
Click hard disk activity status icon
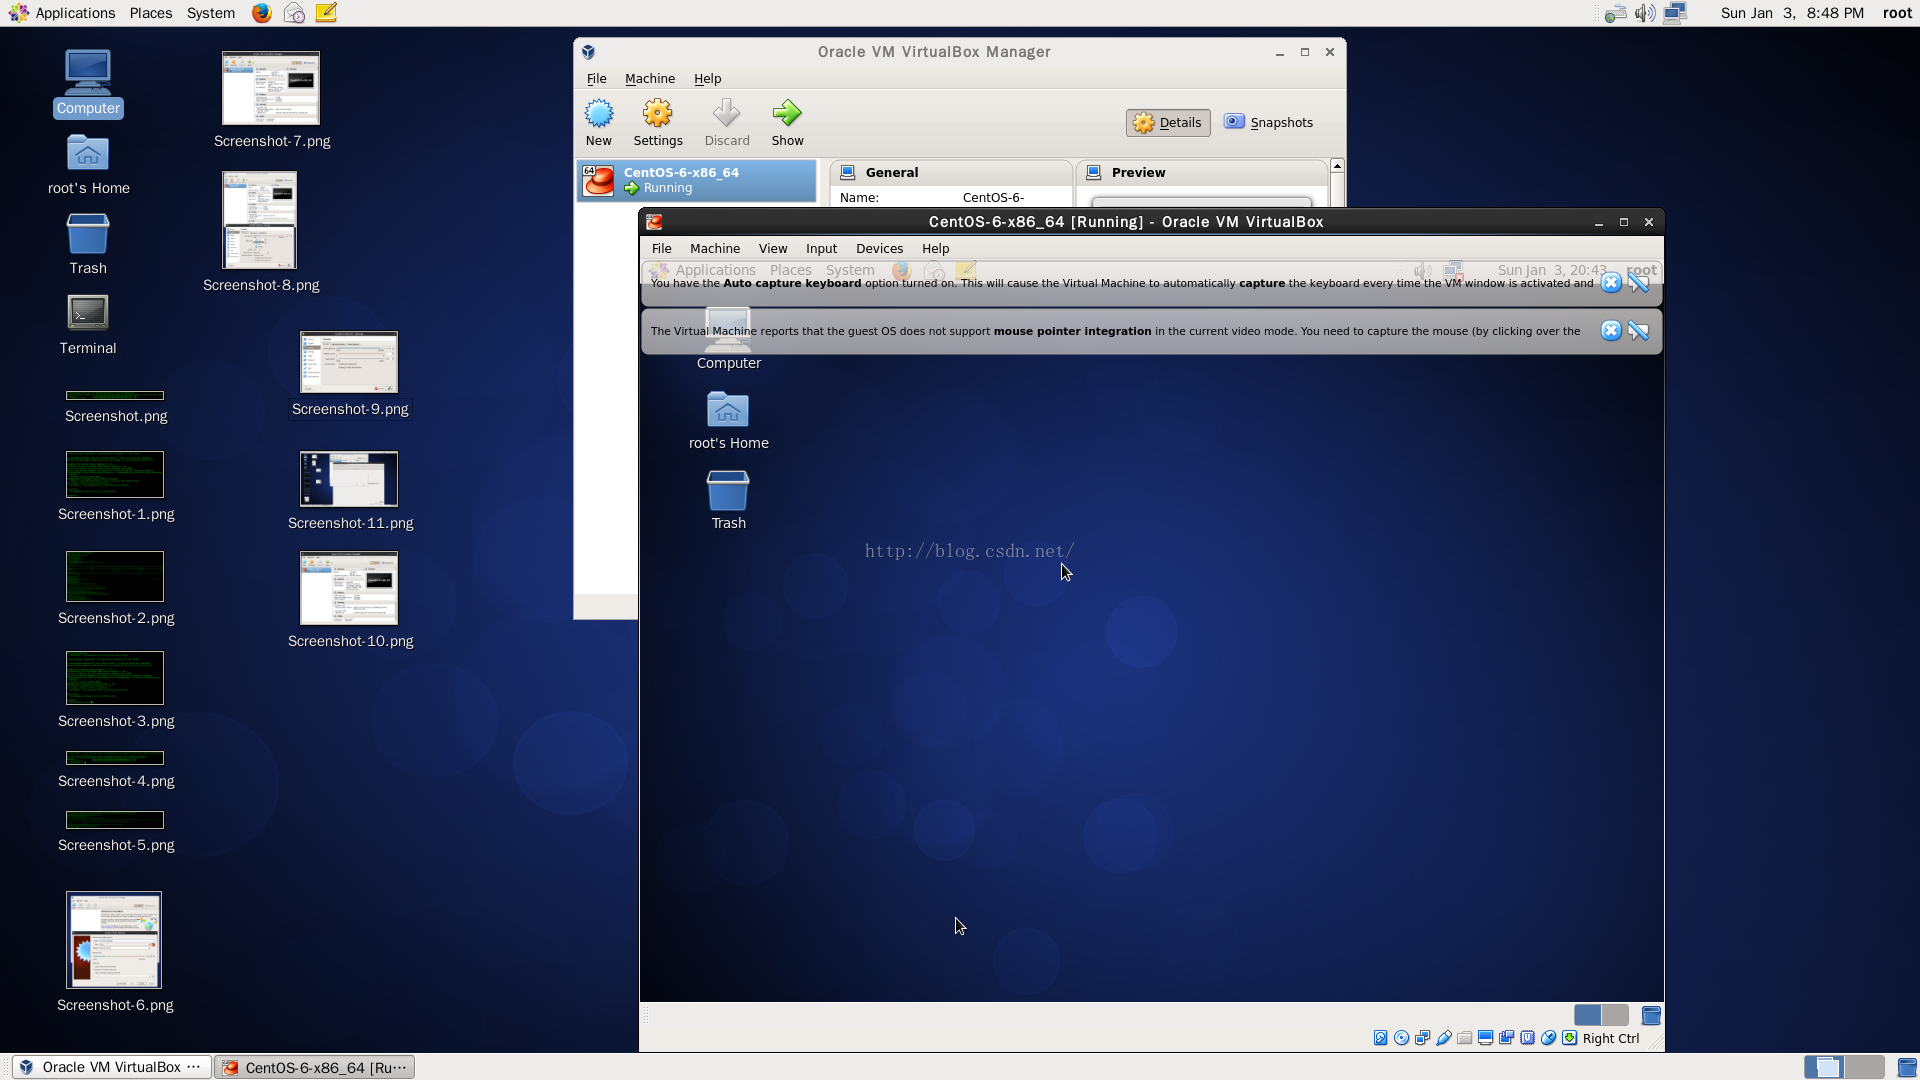pos(1380,1038)
